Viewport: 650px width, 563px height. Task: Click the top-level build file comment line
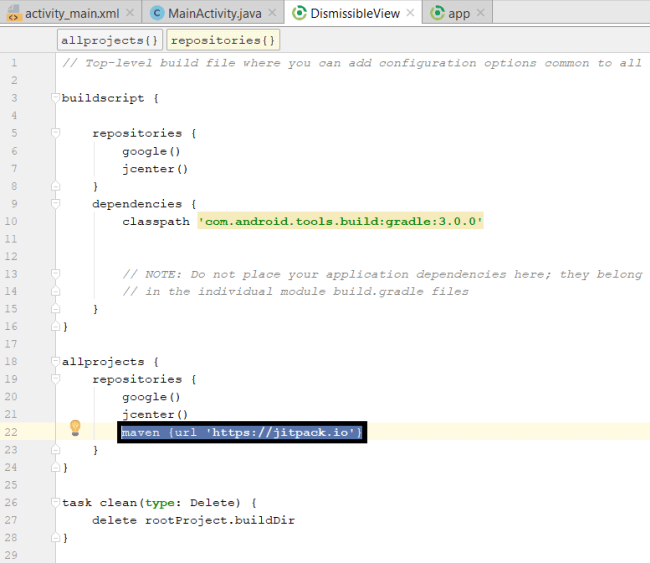[352, 63]
